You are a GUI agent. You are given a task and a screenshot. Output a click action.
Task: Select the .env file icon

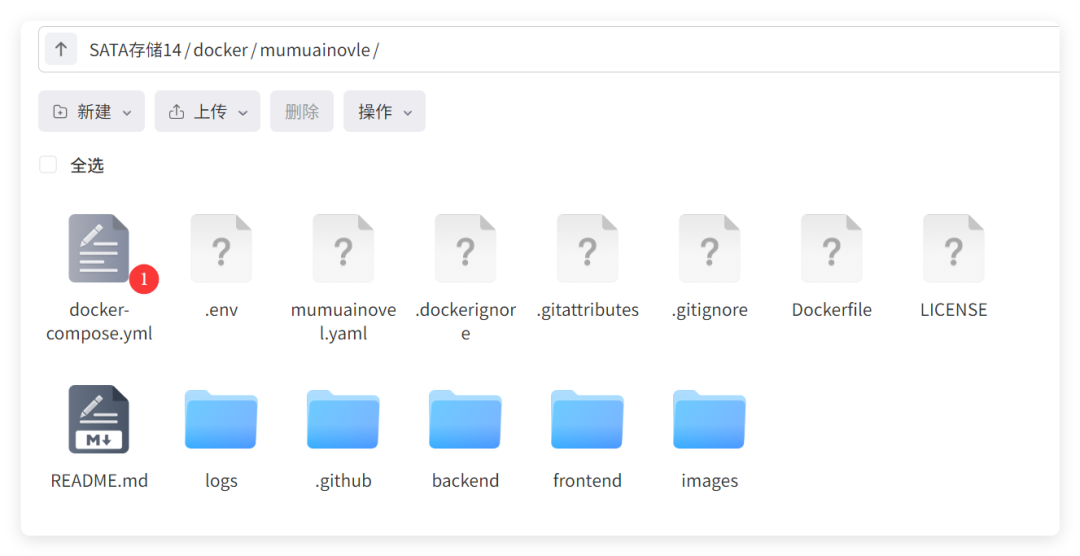click(221, 248)
